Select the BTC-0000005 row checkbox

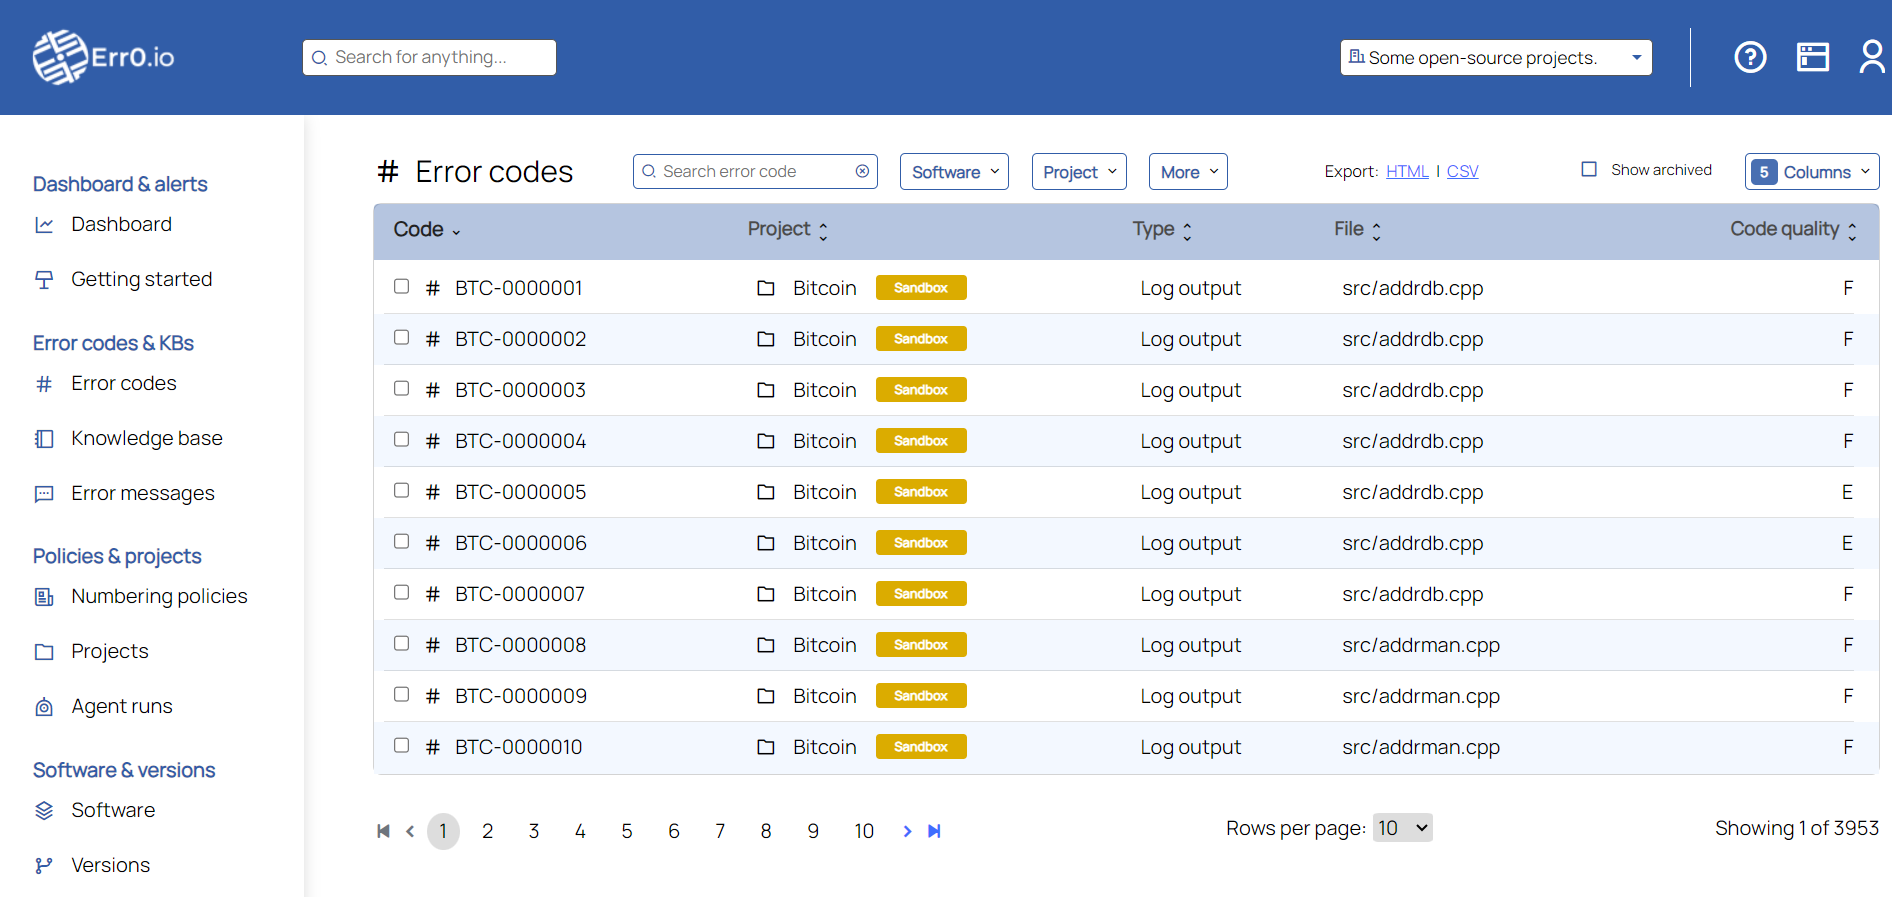(x=402, y=490)
